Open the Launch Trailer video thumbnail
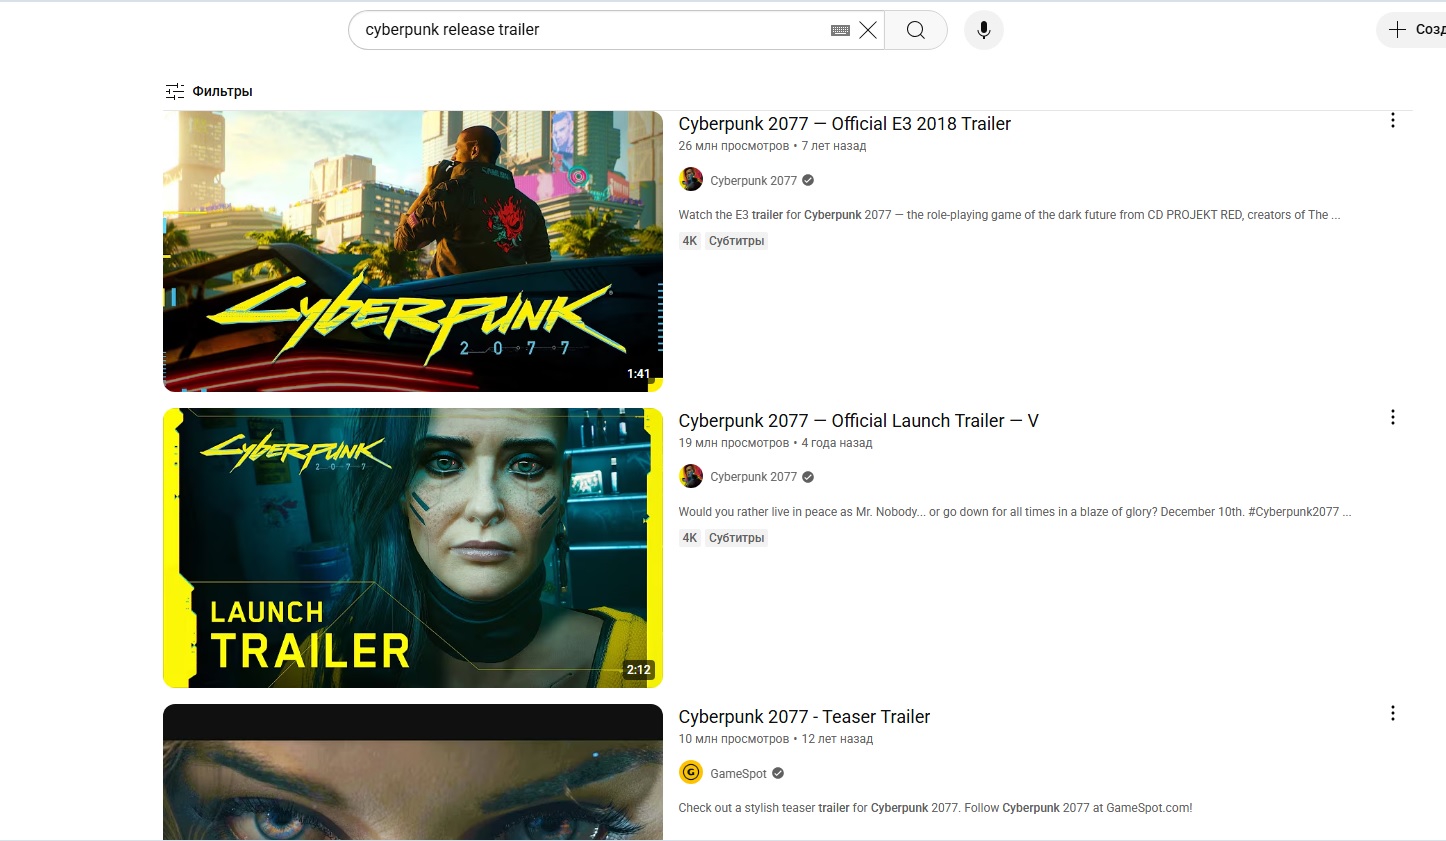 pyautogui.click(x=413, y=548)
